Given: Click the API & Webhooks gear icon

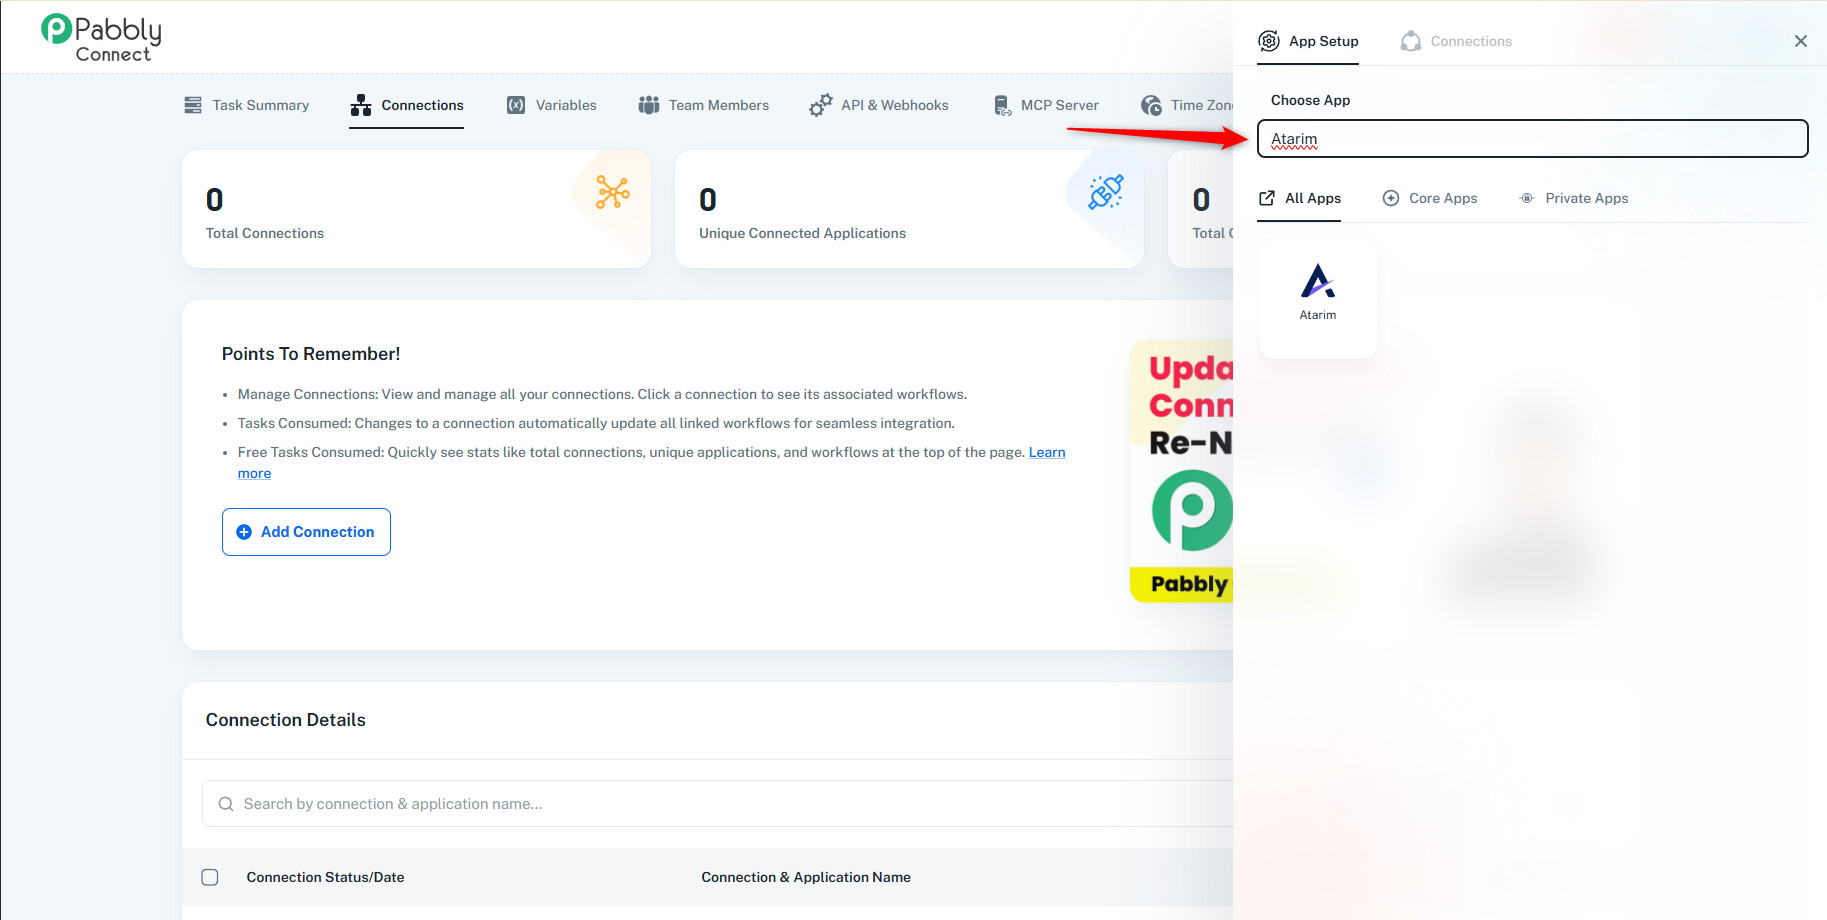Looking at the screenshot, I should (x=820, y=105).
